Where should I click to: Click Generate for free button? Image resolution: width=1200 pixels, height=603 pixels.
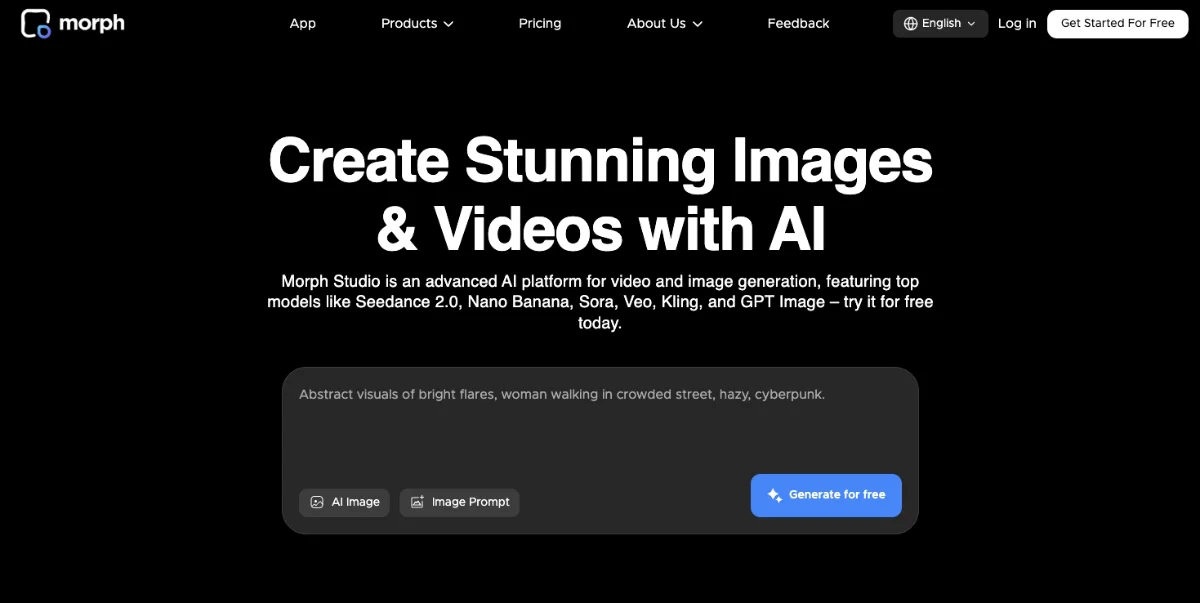[x=826, y=495]
